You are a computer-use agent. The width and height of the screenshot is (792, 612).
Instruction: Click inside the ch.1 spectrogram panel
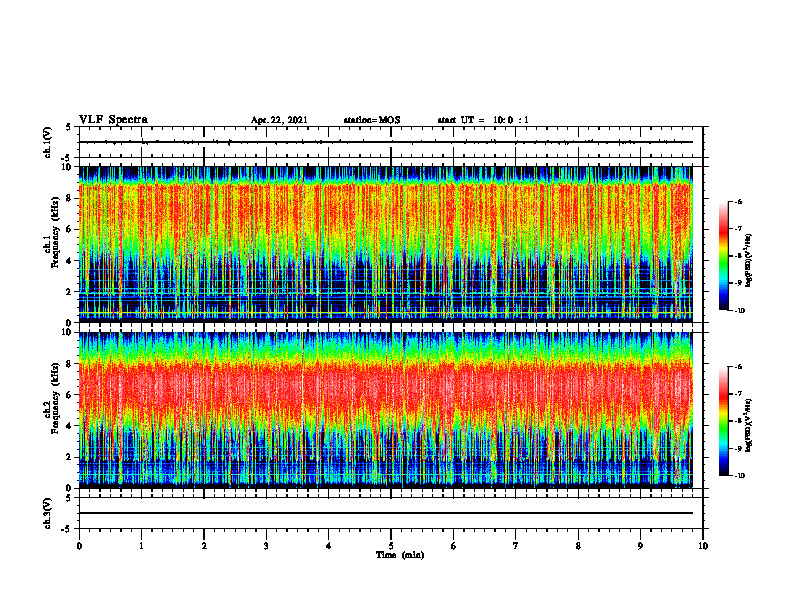tap(386, 244)
